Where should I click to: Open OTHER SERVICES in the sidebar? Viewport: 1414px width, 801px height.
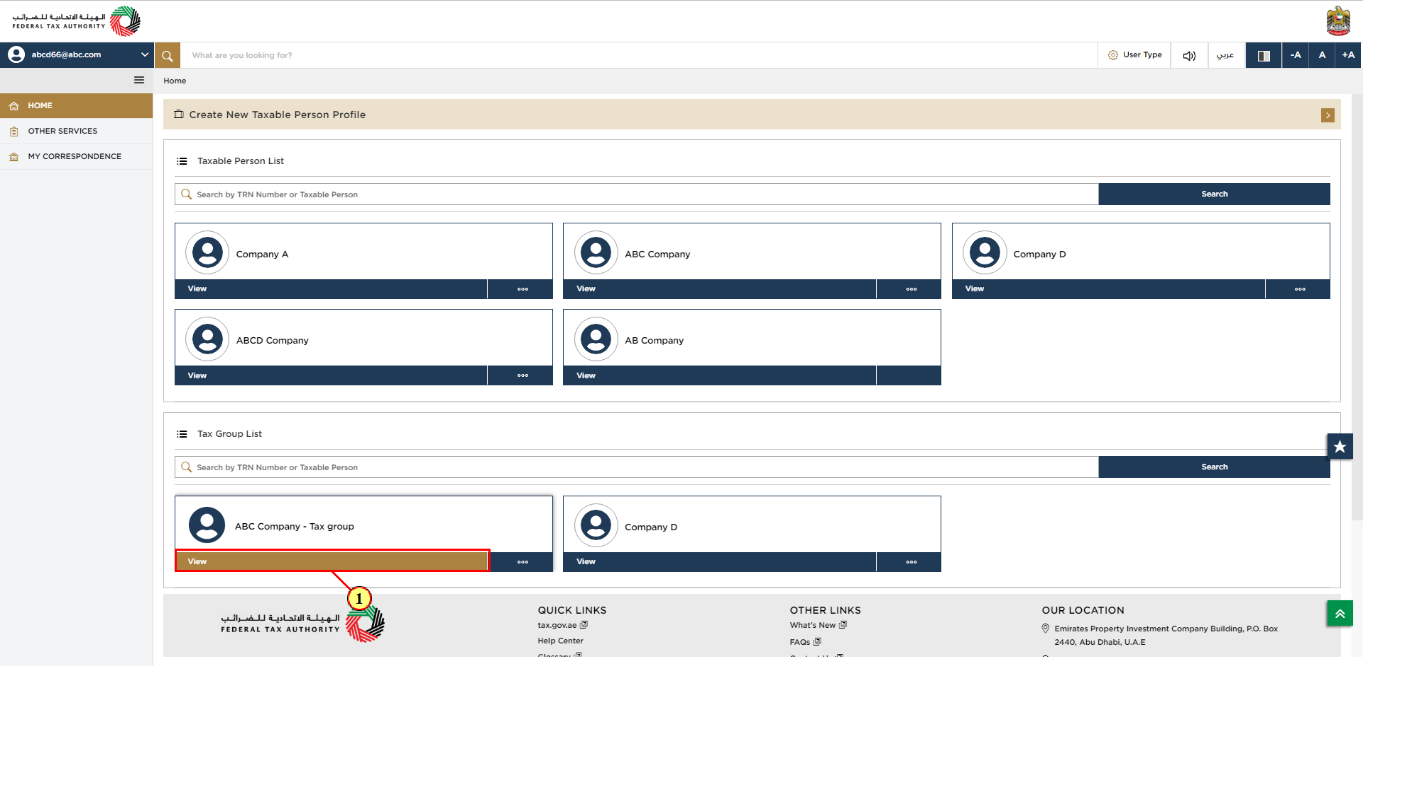(x=76, y=131)
